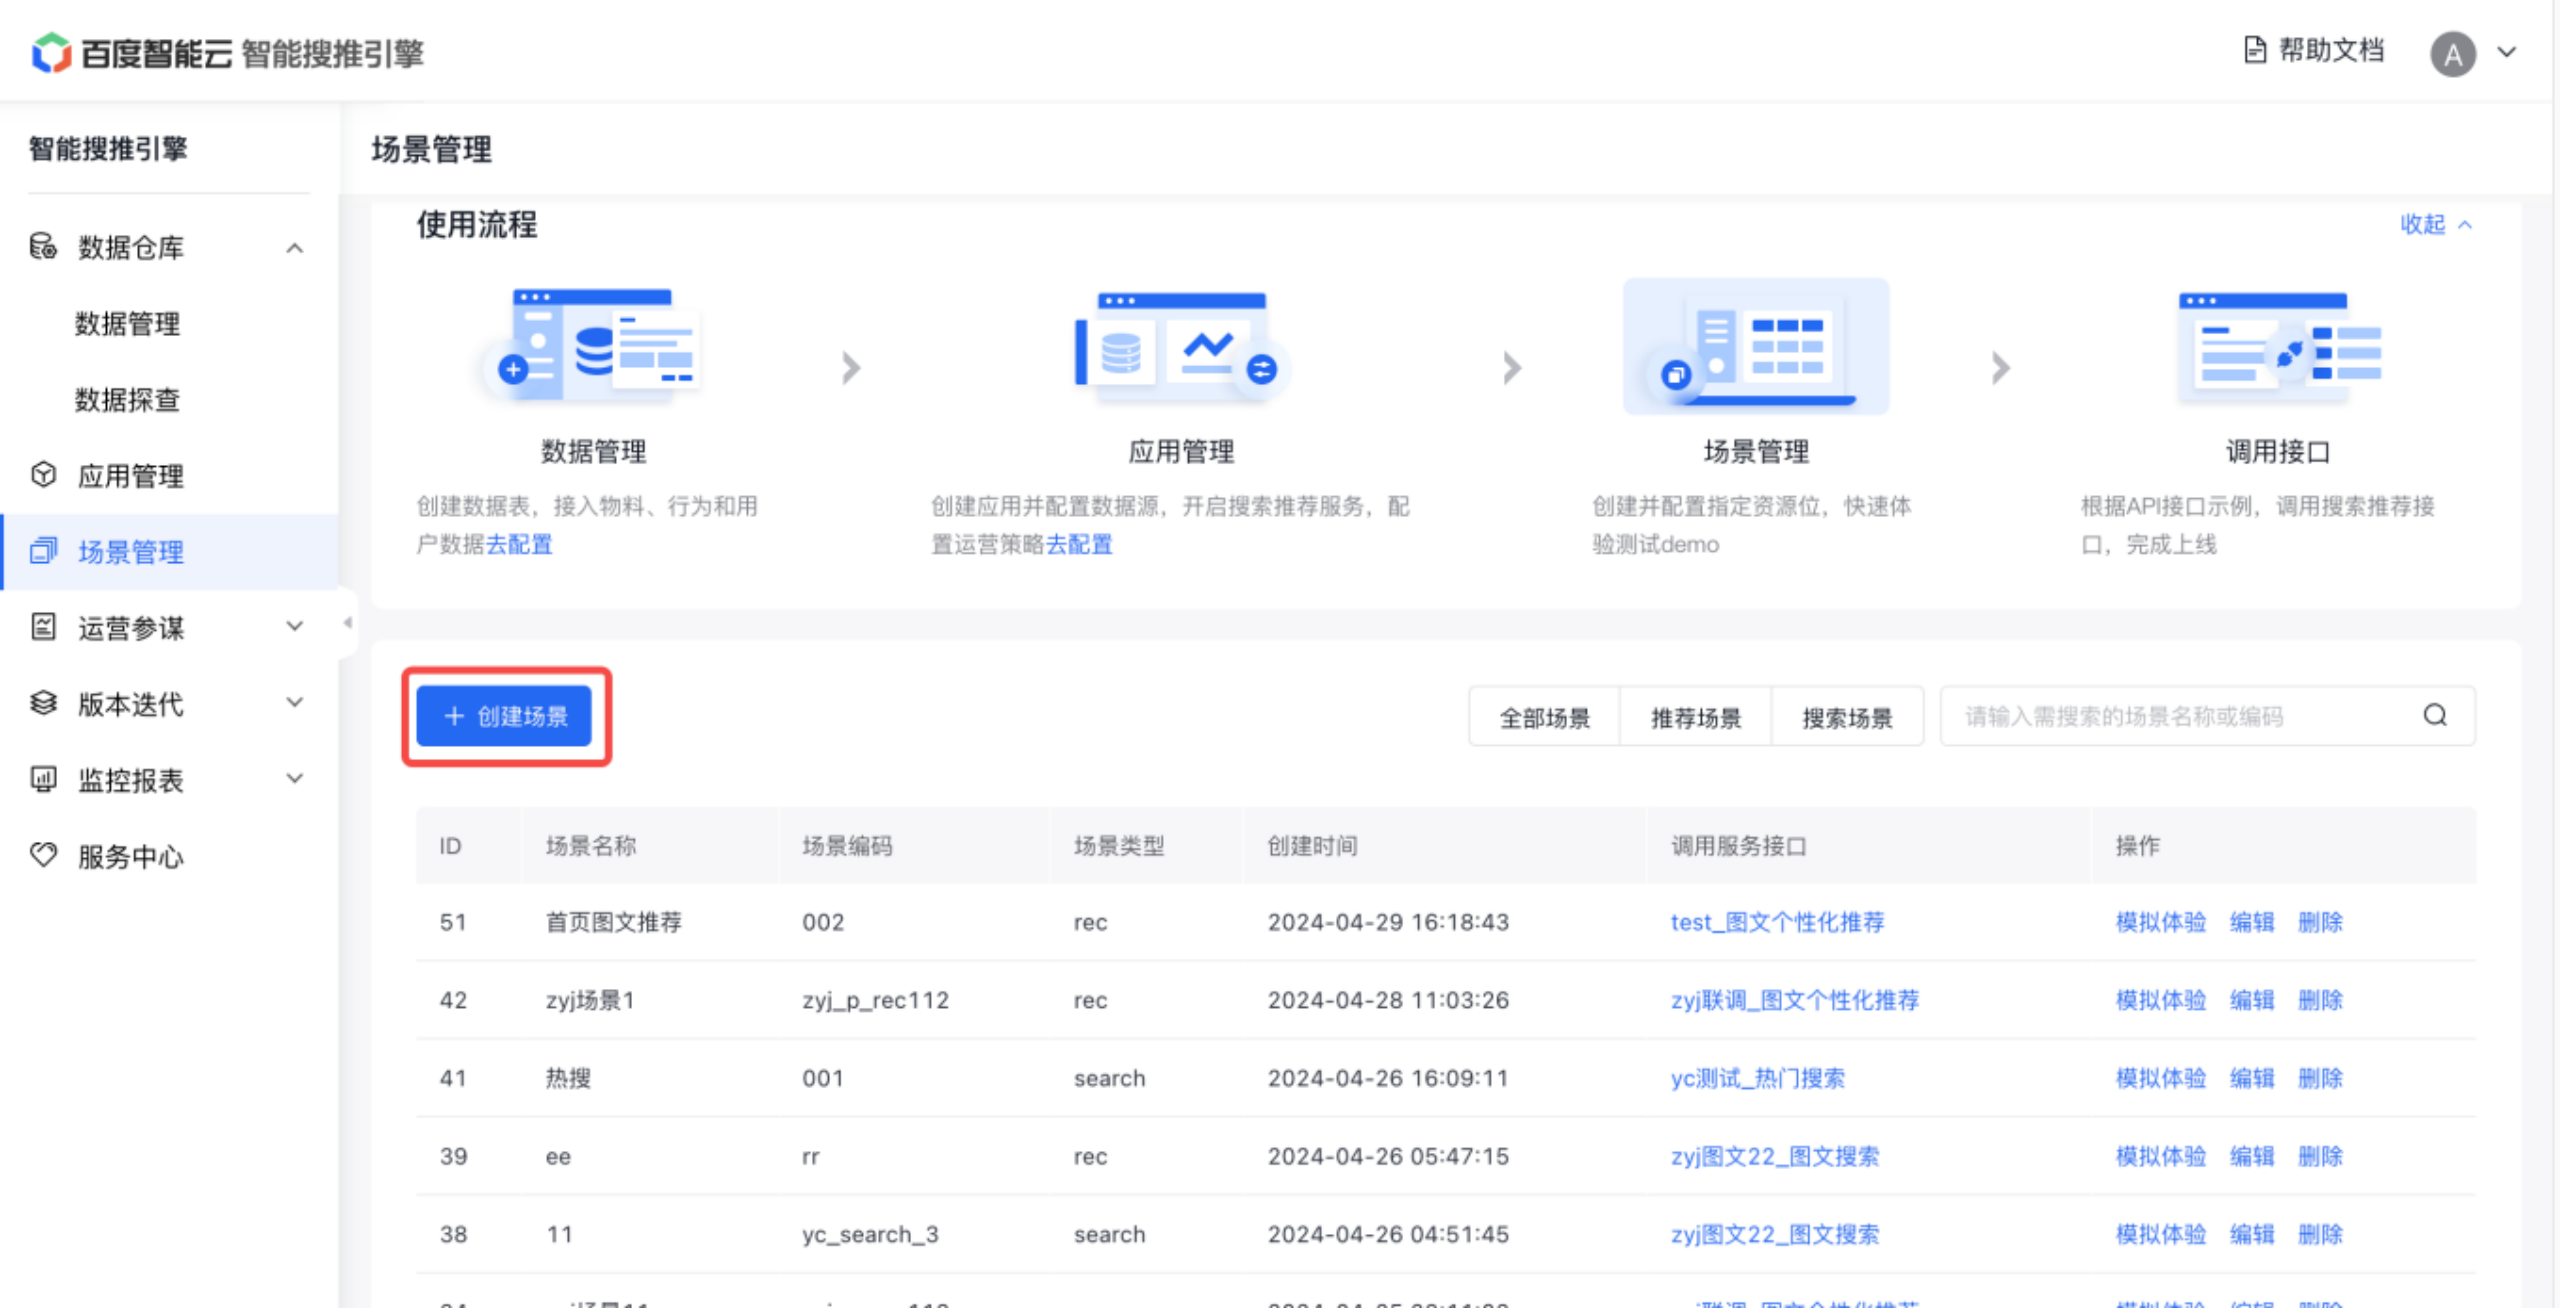Open zyj图文22_图文搜索 link for scene 39
Viewport: 2560px width, 1308px height.
click(x=1774, y=1156)
